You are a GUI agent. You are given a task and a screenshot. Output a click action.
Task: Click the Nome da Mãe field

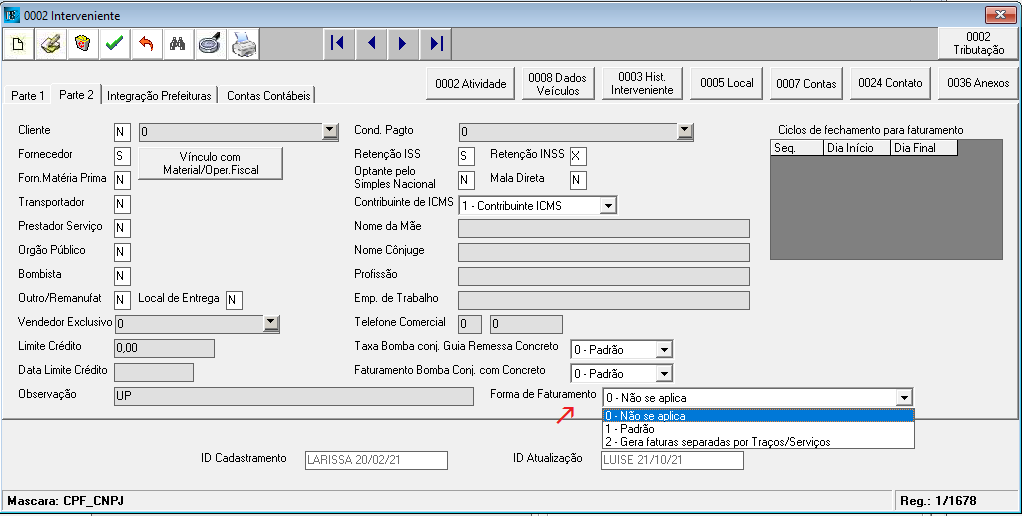(x=604, y=228)
